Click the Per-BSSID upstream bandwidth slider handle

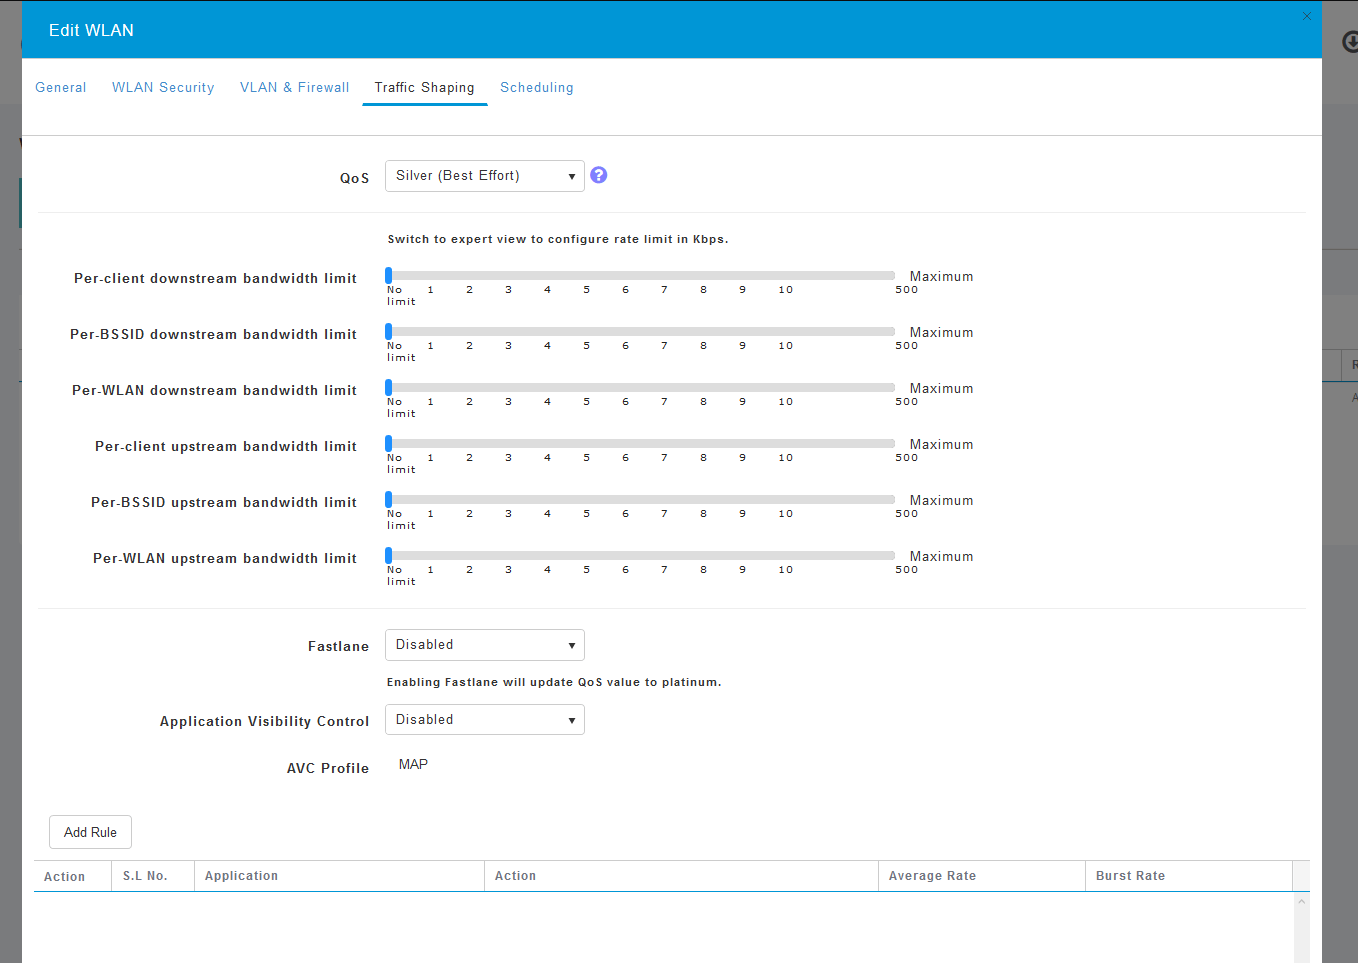pos(388,500)
